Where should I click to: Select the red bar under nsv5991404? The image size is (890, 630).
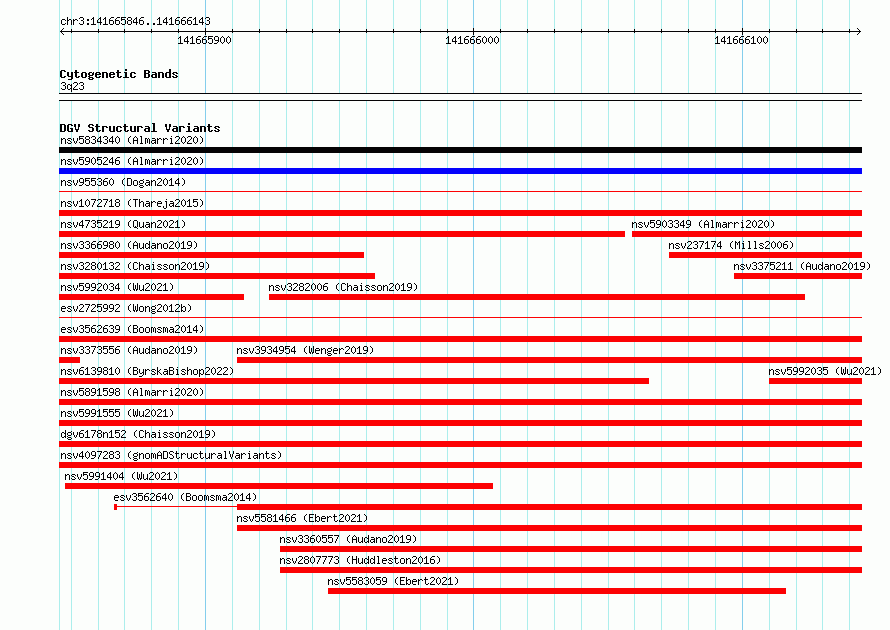279,486
